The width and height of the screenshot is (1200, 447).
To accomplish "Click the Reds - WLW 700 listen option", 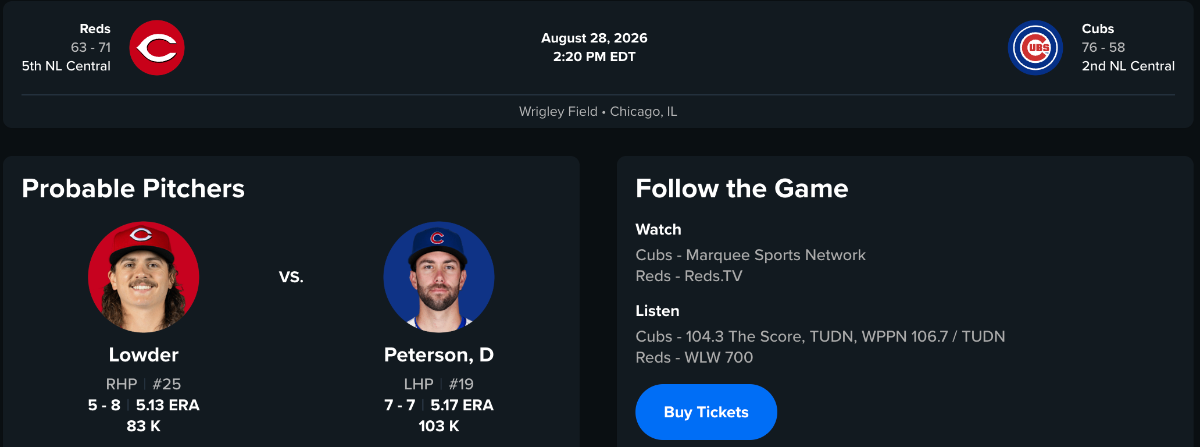I will 694,358.
